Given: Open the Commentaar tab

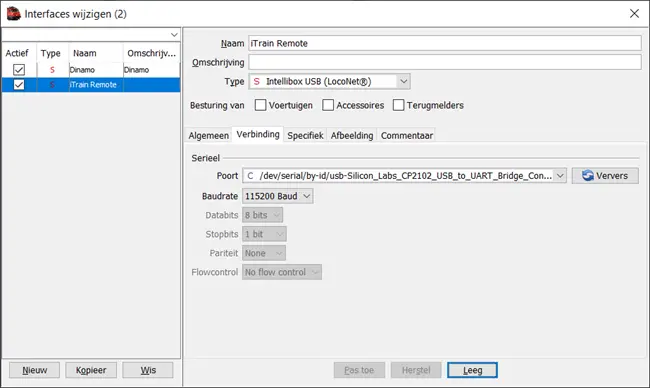Looking at the screenshot, I should [x=407, y=136].
